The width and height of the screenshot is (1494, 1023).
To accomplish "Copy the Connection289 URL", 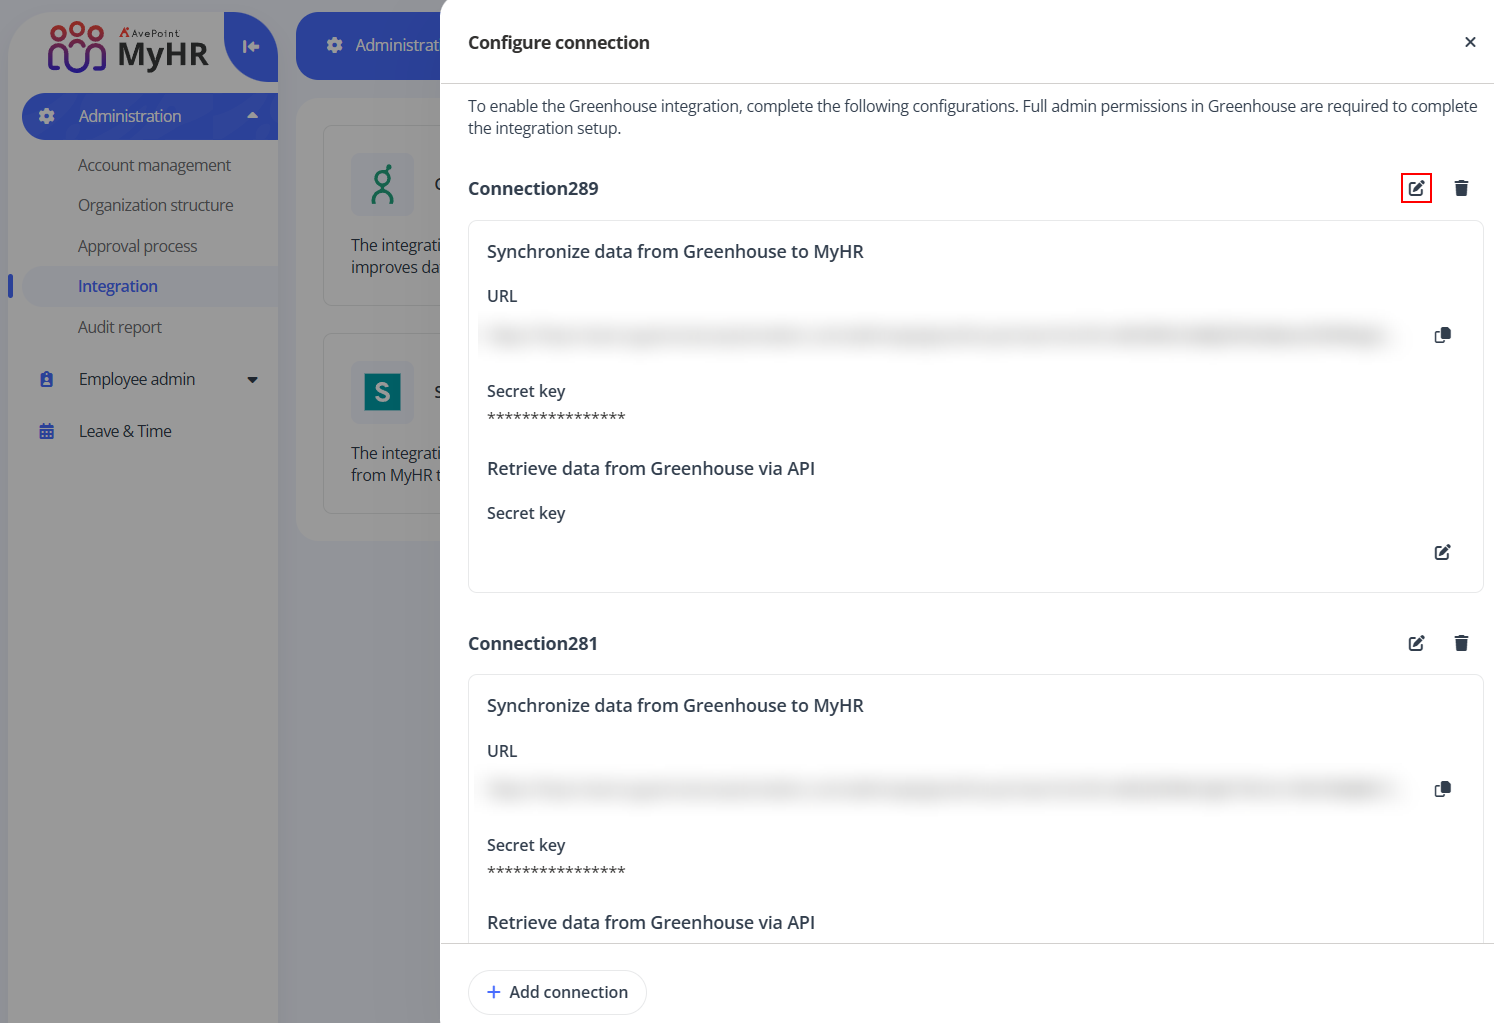I will [x=1442, y=335].
